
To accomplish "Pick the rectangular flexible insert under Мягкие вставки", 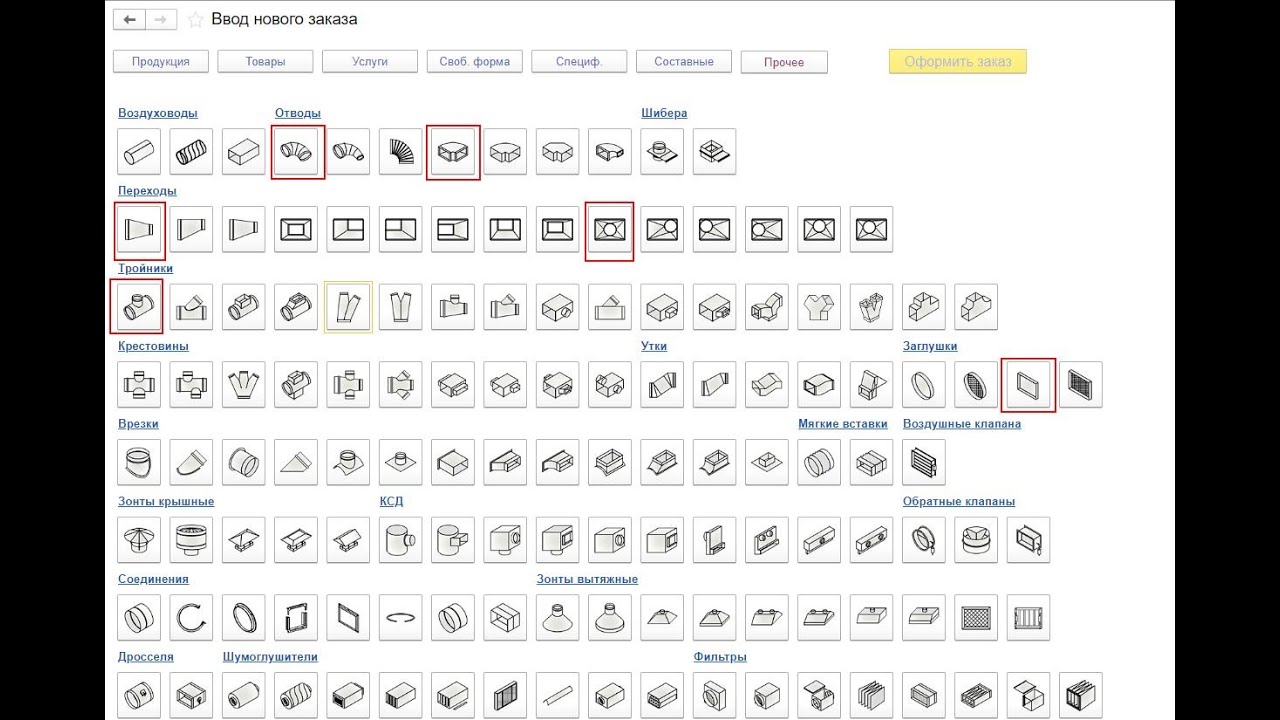I will tap(871, 462).
